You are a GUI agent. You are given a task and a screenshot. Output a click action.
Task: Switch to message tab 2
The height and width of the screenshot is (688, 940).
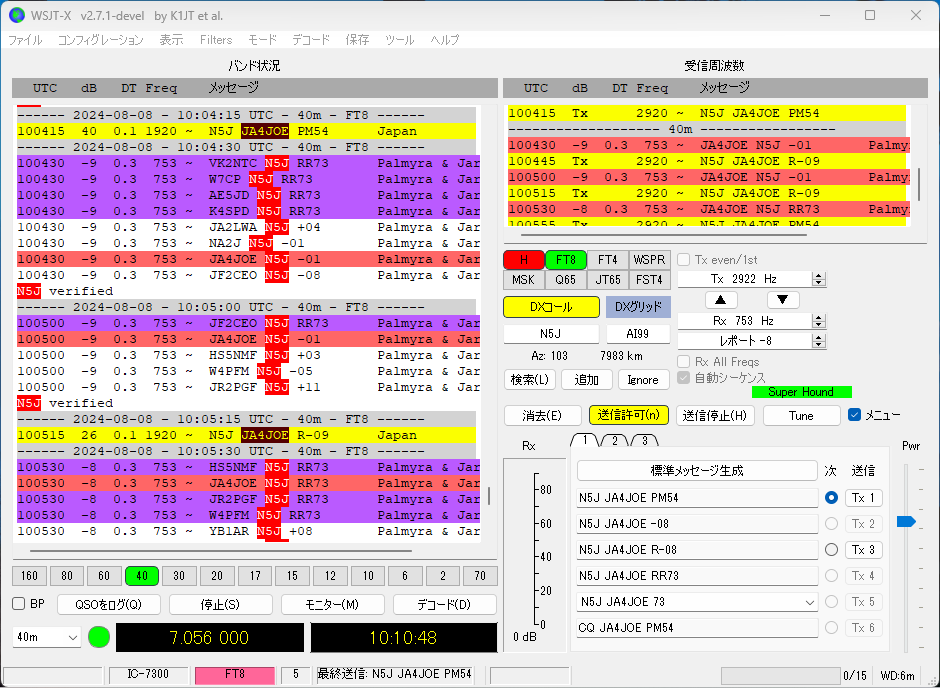pos(614,440)
